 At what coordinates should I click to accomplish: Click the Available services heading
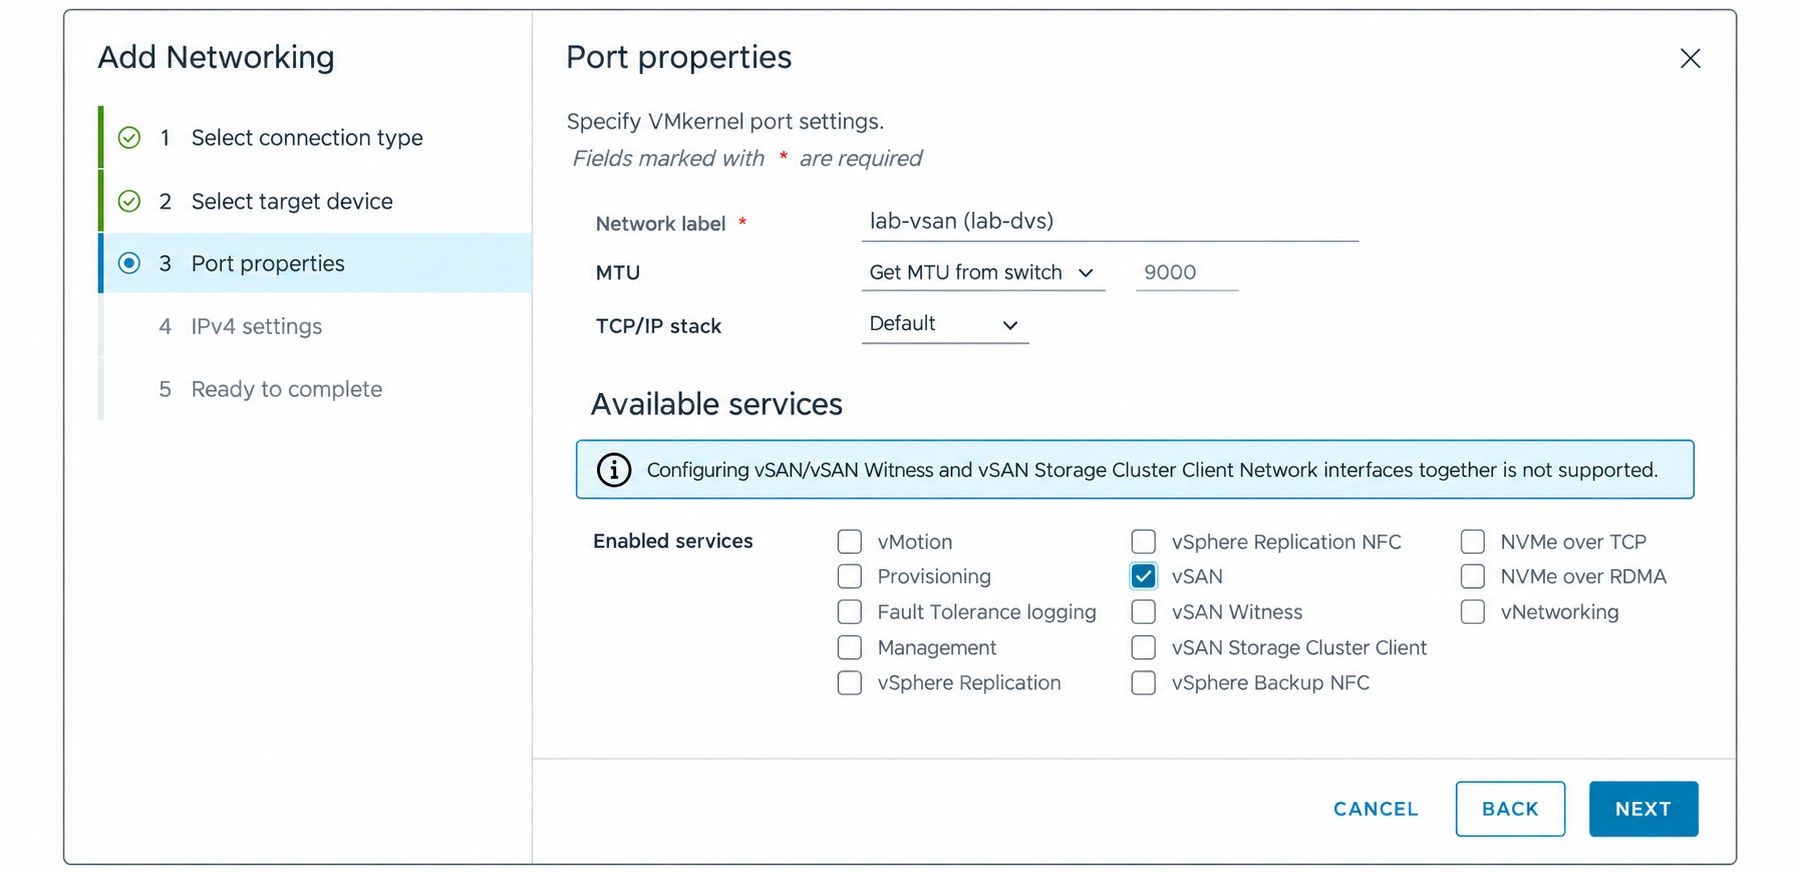click(717, 404)
